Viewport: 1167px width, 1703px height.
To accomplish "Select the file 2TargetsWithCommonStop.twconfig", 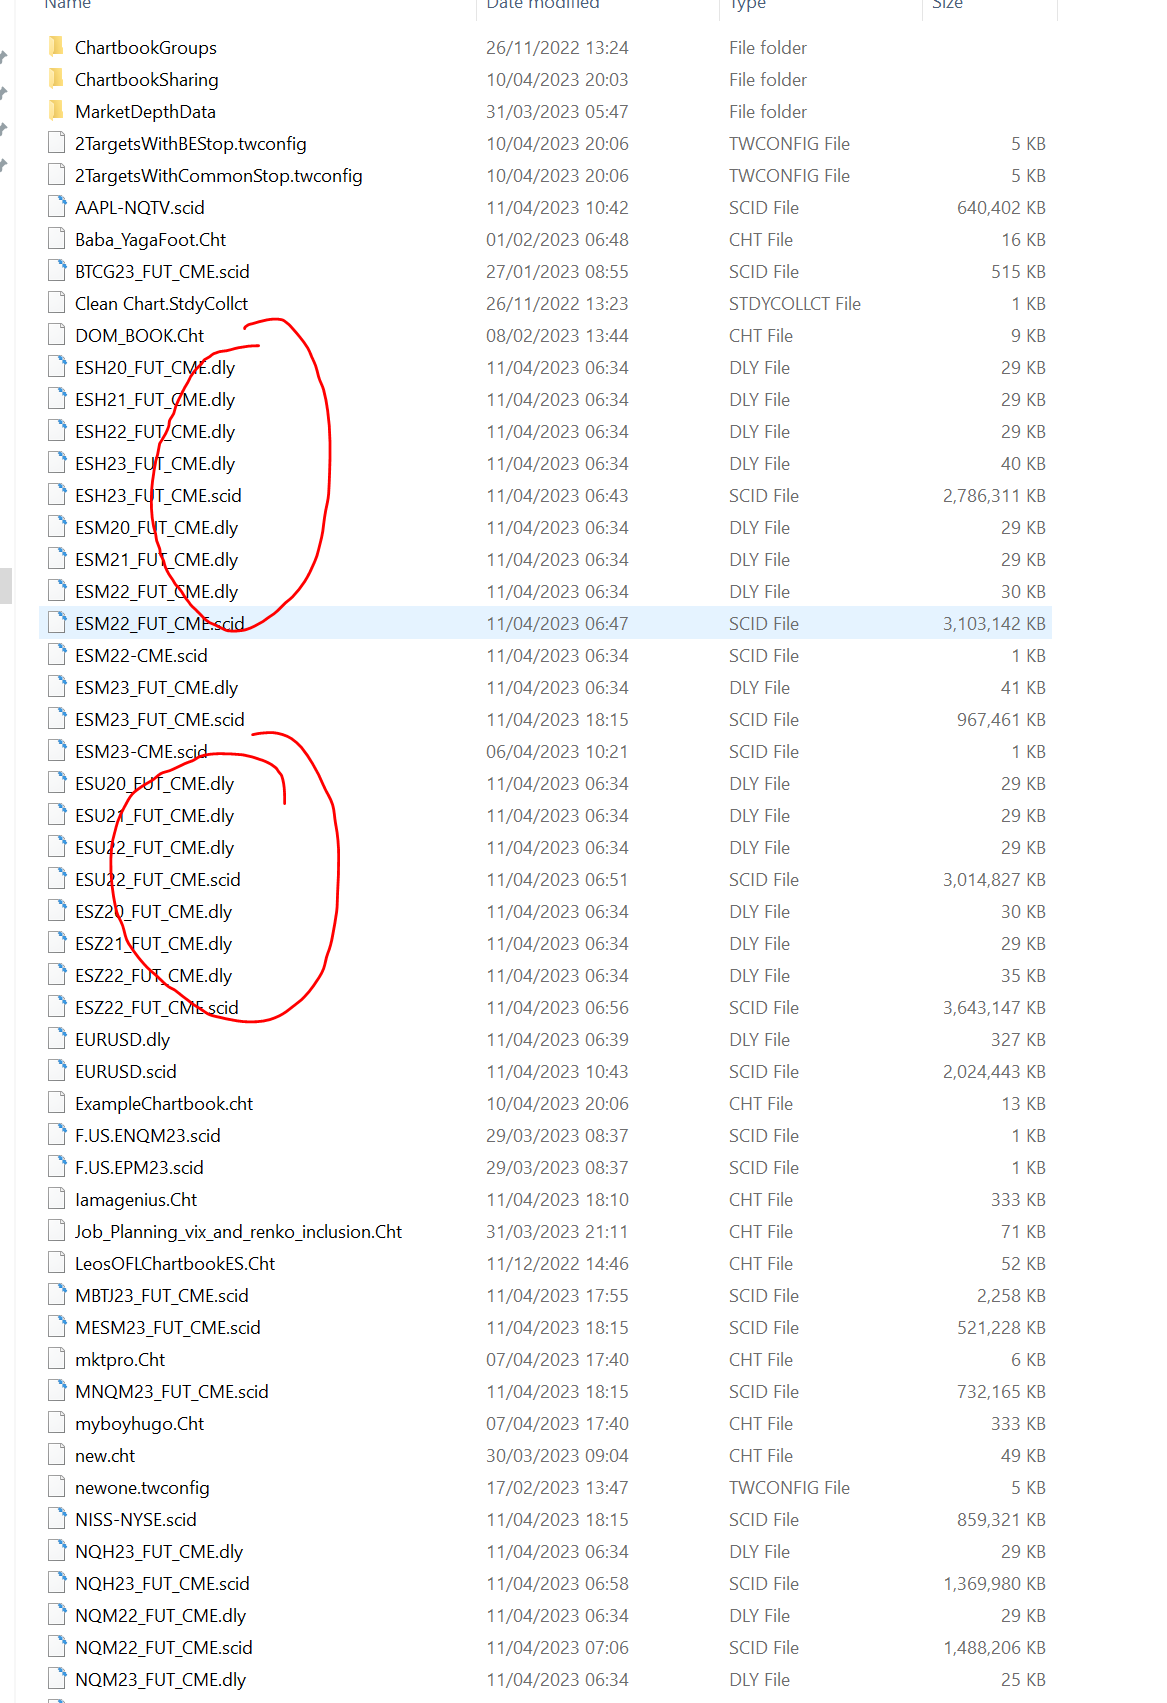I will (x=218, y=175).
